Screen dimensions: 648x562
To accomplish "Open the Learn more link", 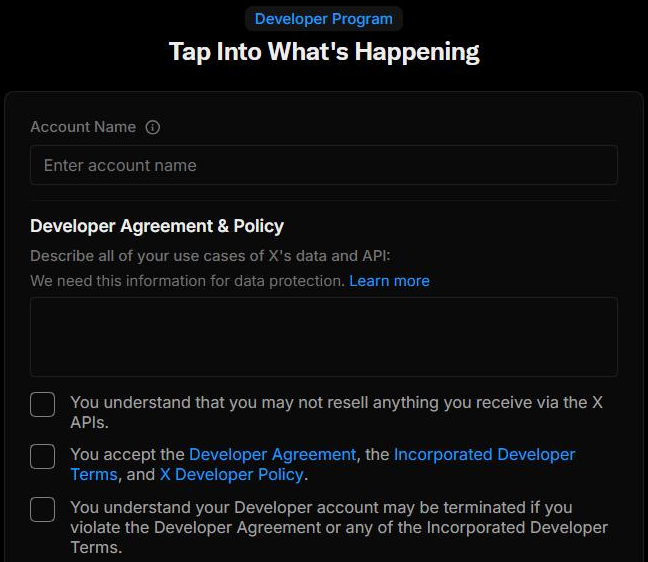I will [389, 281].
